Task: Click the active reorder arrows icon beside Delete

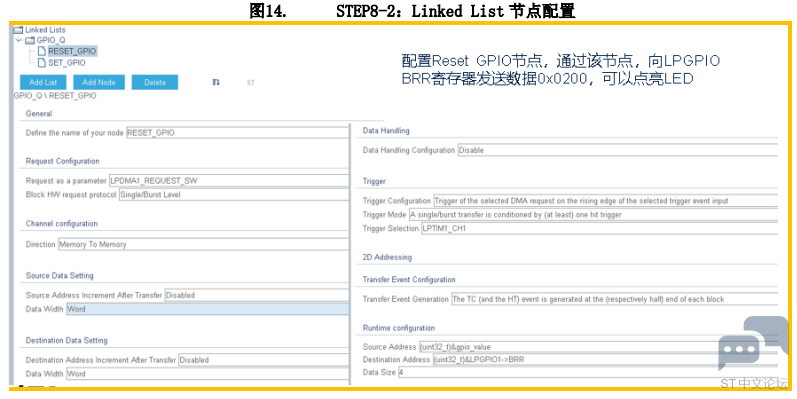Action: tap(216, 82)
